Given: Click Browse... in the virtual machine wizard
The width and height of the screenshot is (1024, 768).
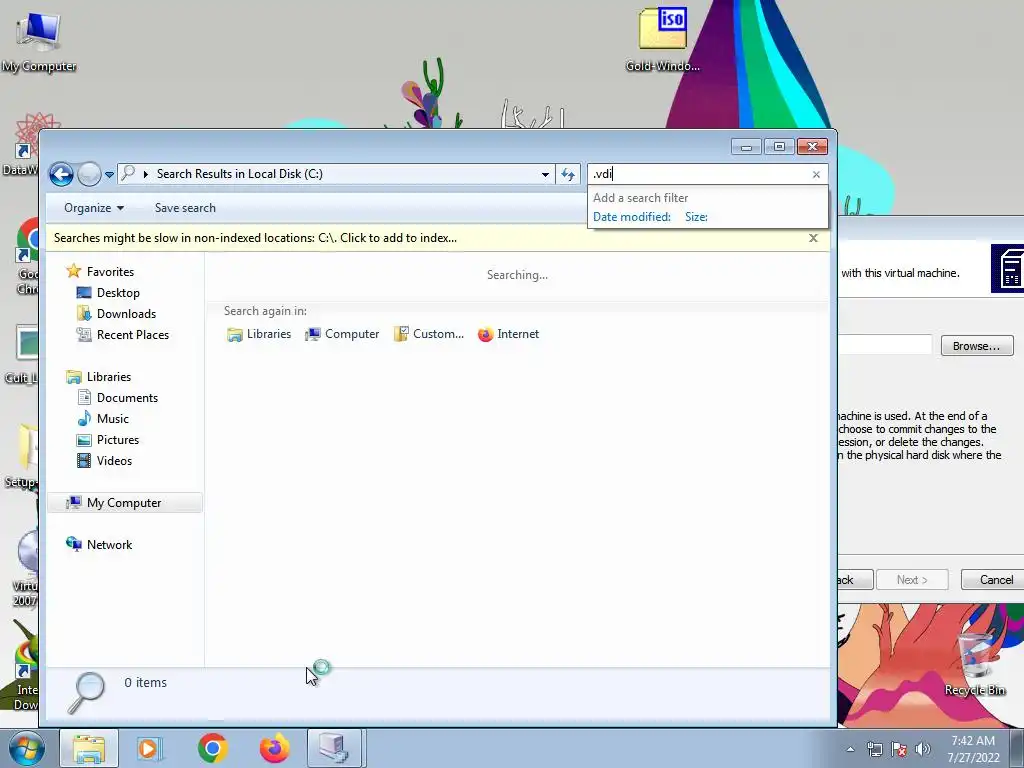Looking at the screenshot, I should 976,346.
